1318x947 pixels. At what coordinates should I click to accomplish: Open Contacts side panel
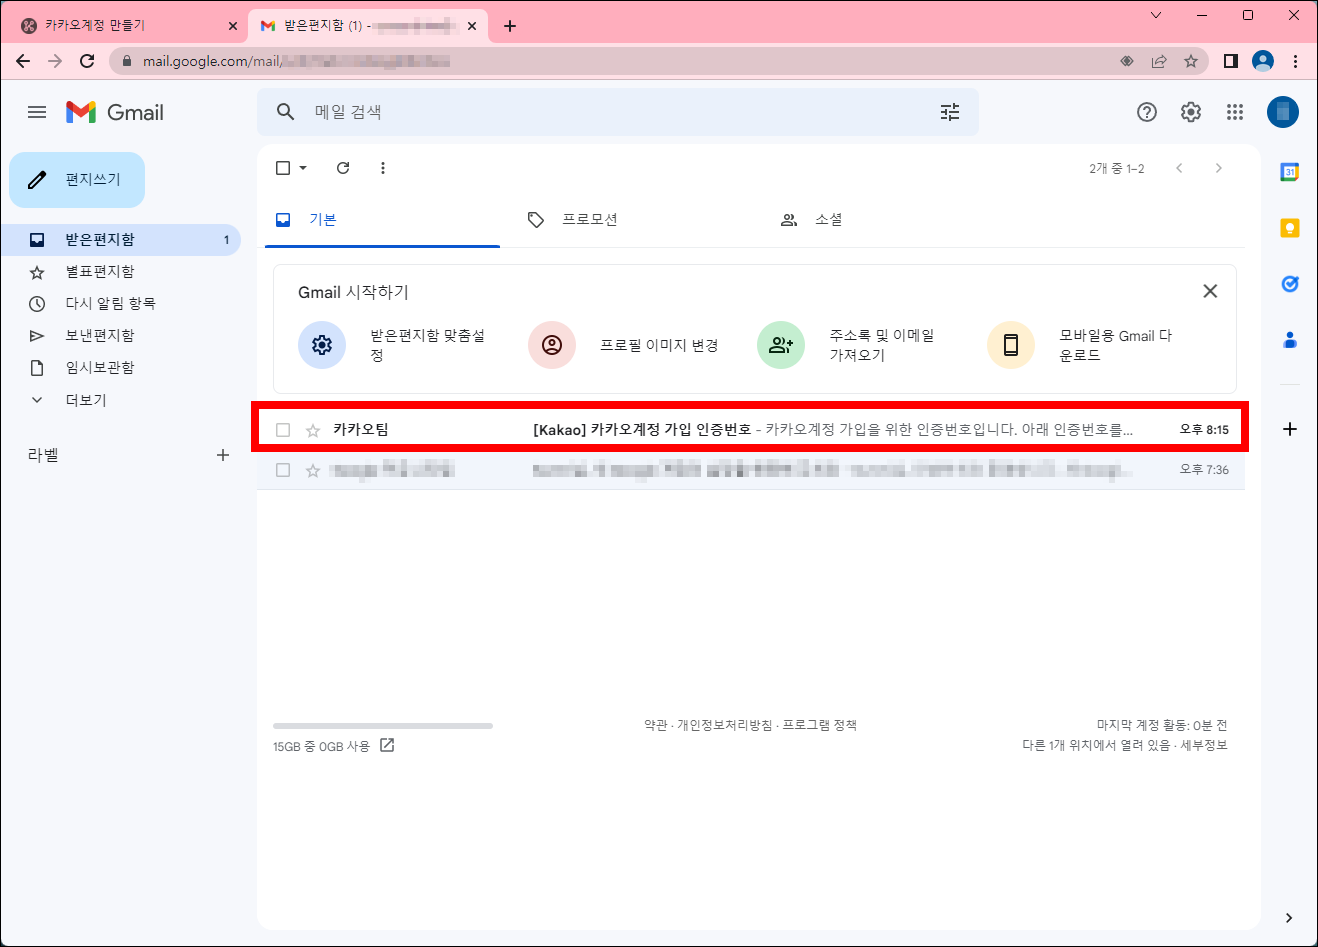(1290, 340)
